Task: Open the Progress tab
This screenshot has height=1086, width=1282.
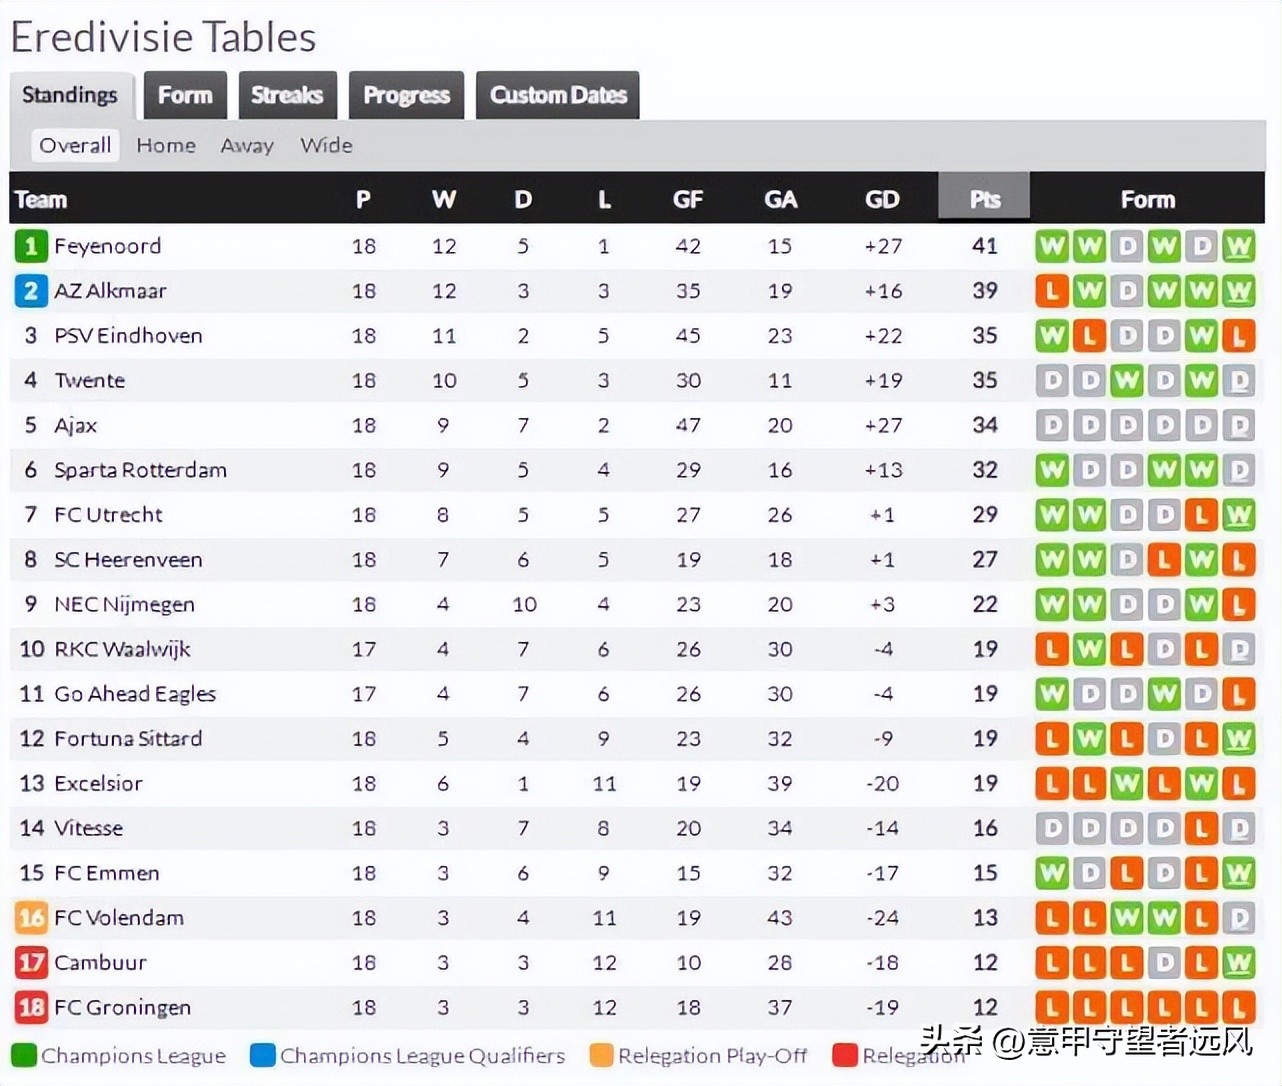Action: tap(406, 95)
